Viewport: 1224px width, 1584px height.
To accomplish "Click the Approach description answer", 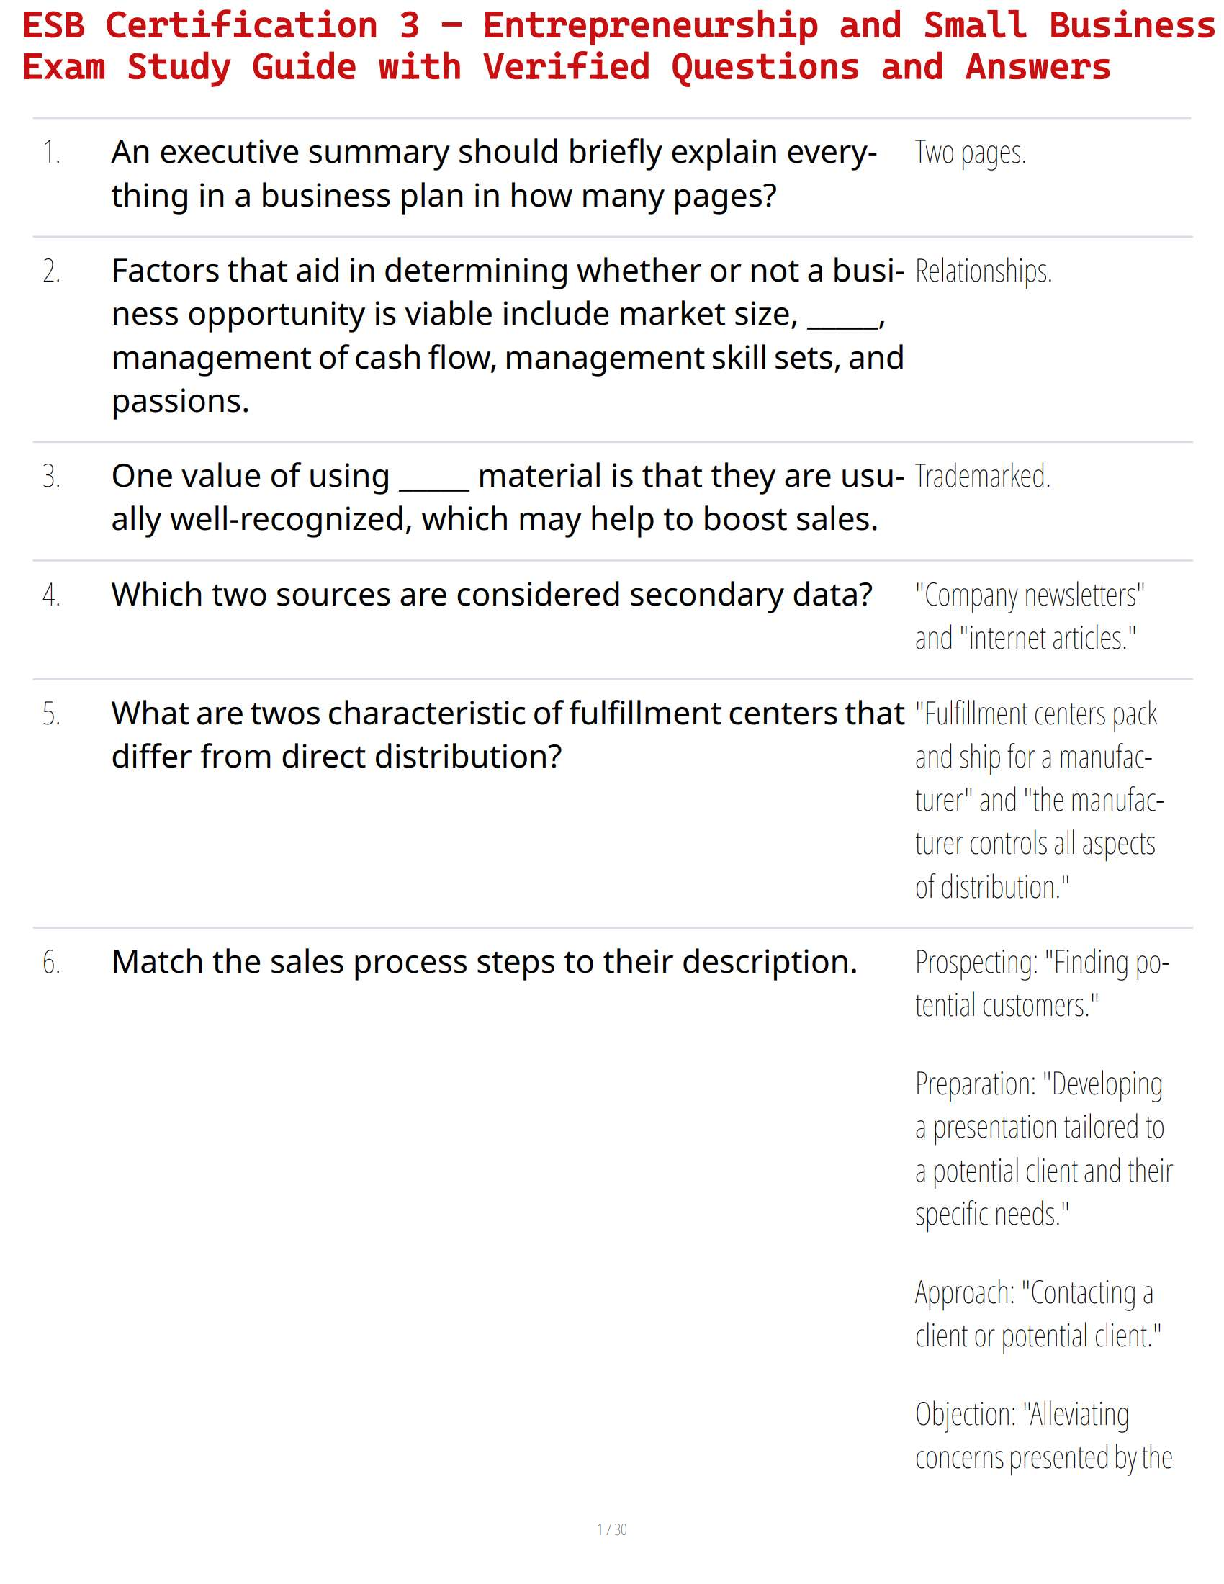I will click(1037, 1314).
